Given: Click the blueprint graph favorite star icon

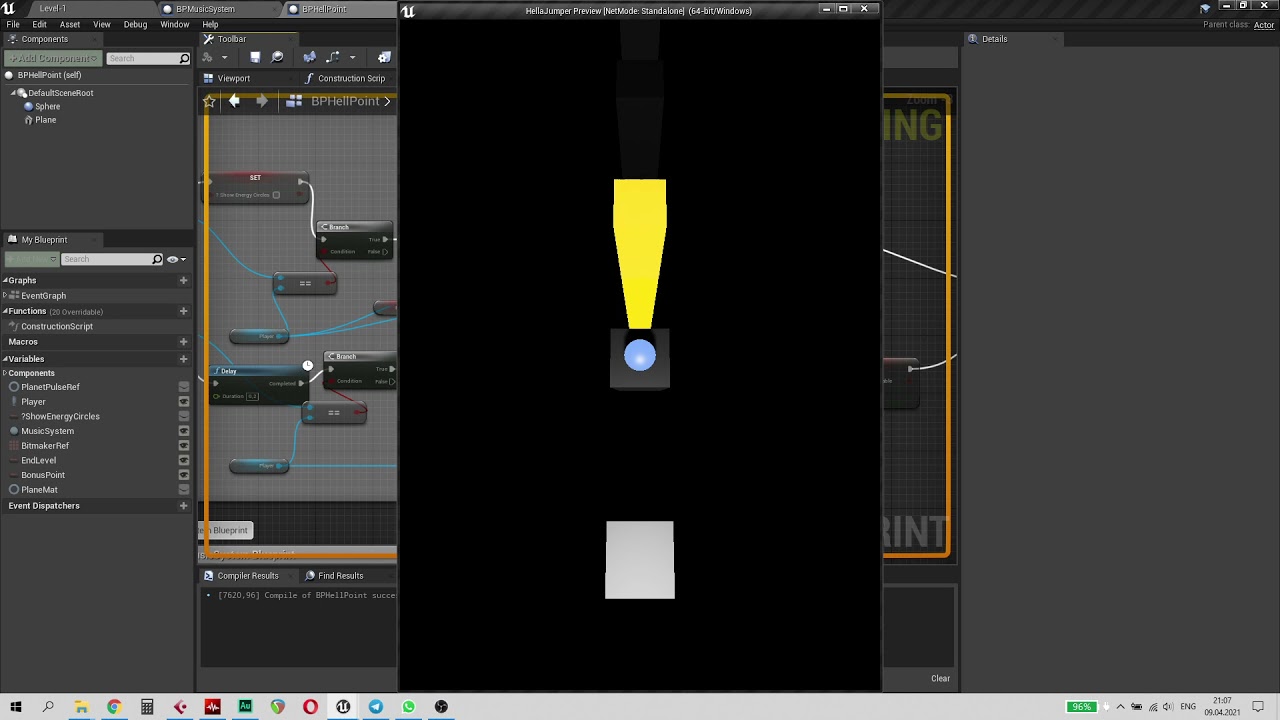Looking at the screenshot, I should click(209, 101).
